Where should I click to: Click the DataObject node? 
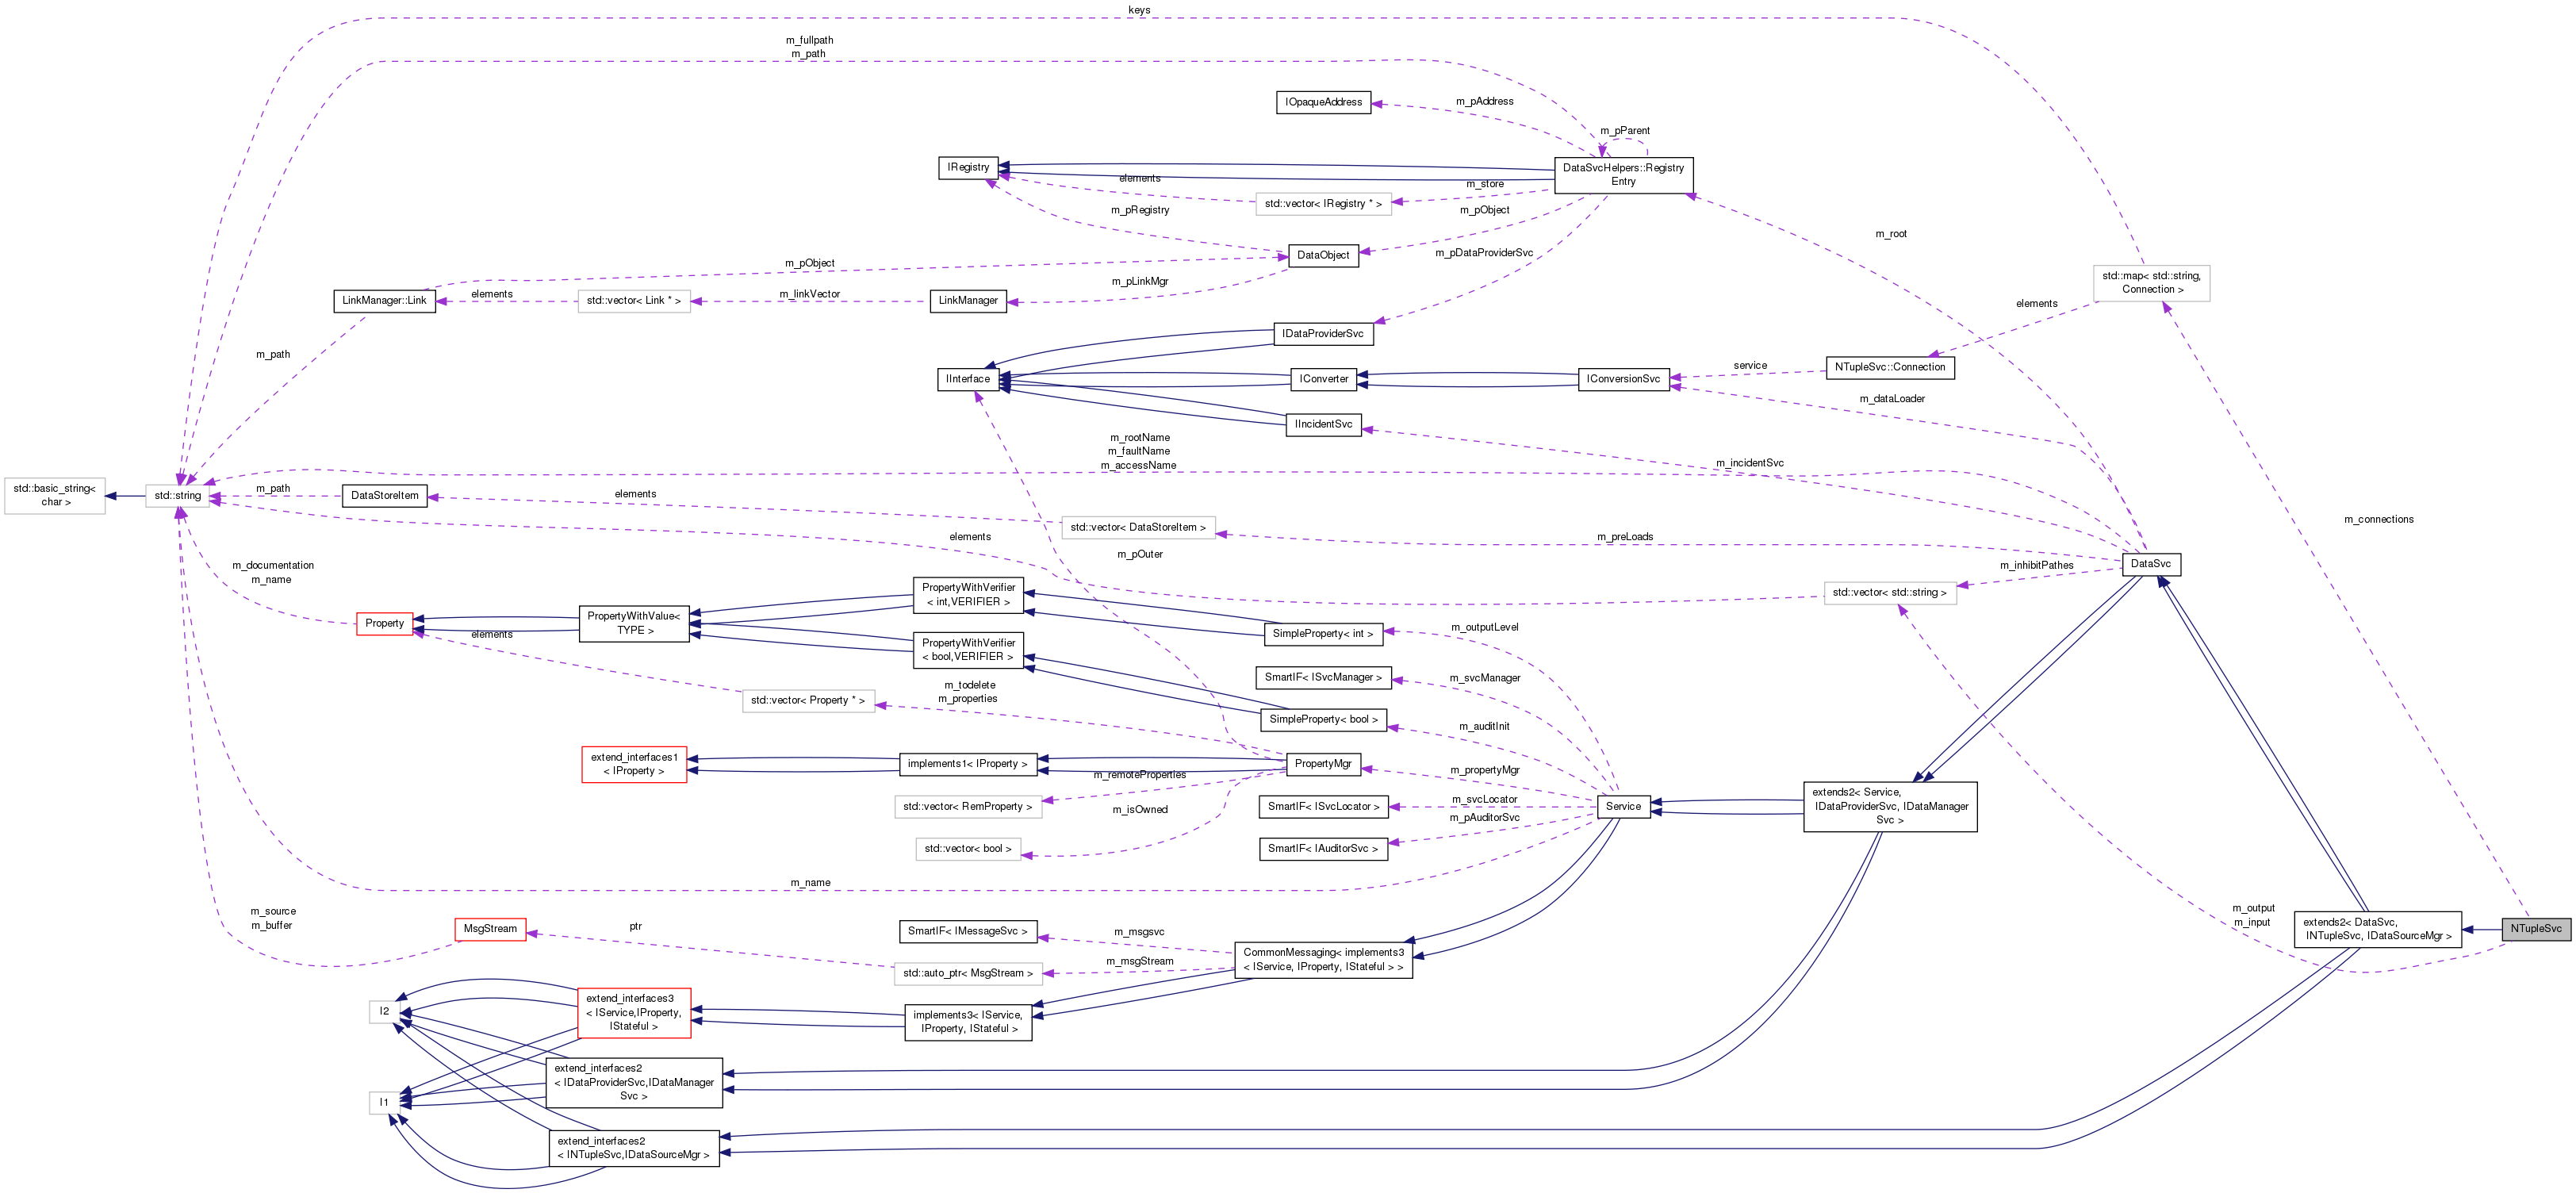click(x=1322, y=255)
